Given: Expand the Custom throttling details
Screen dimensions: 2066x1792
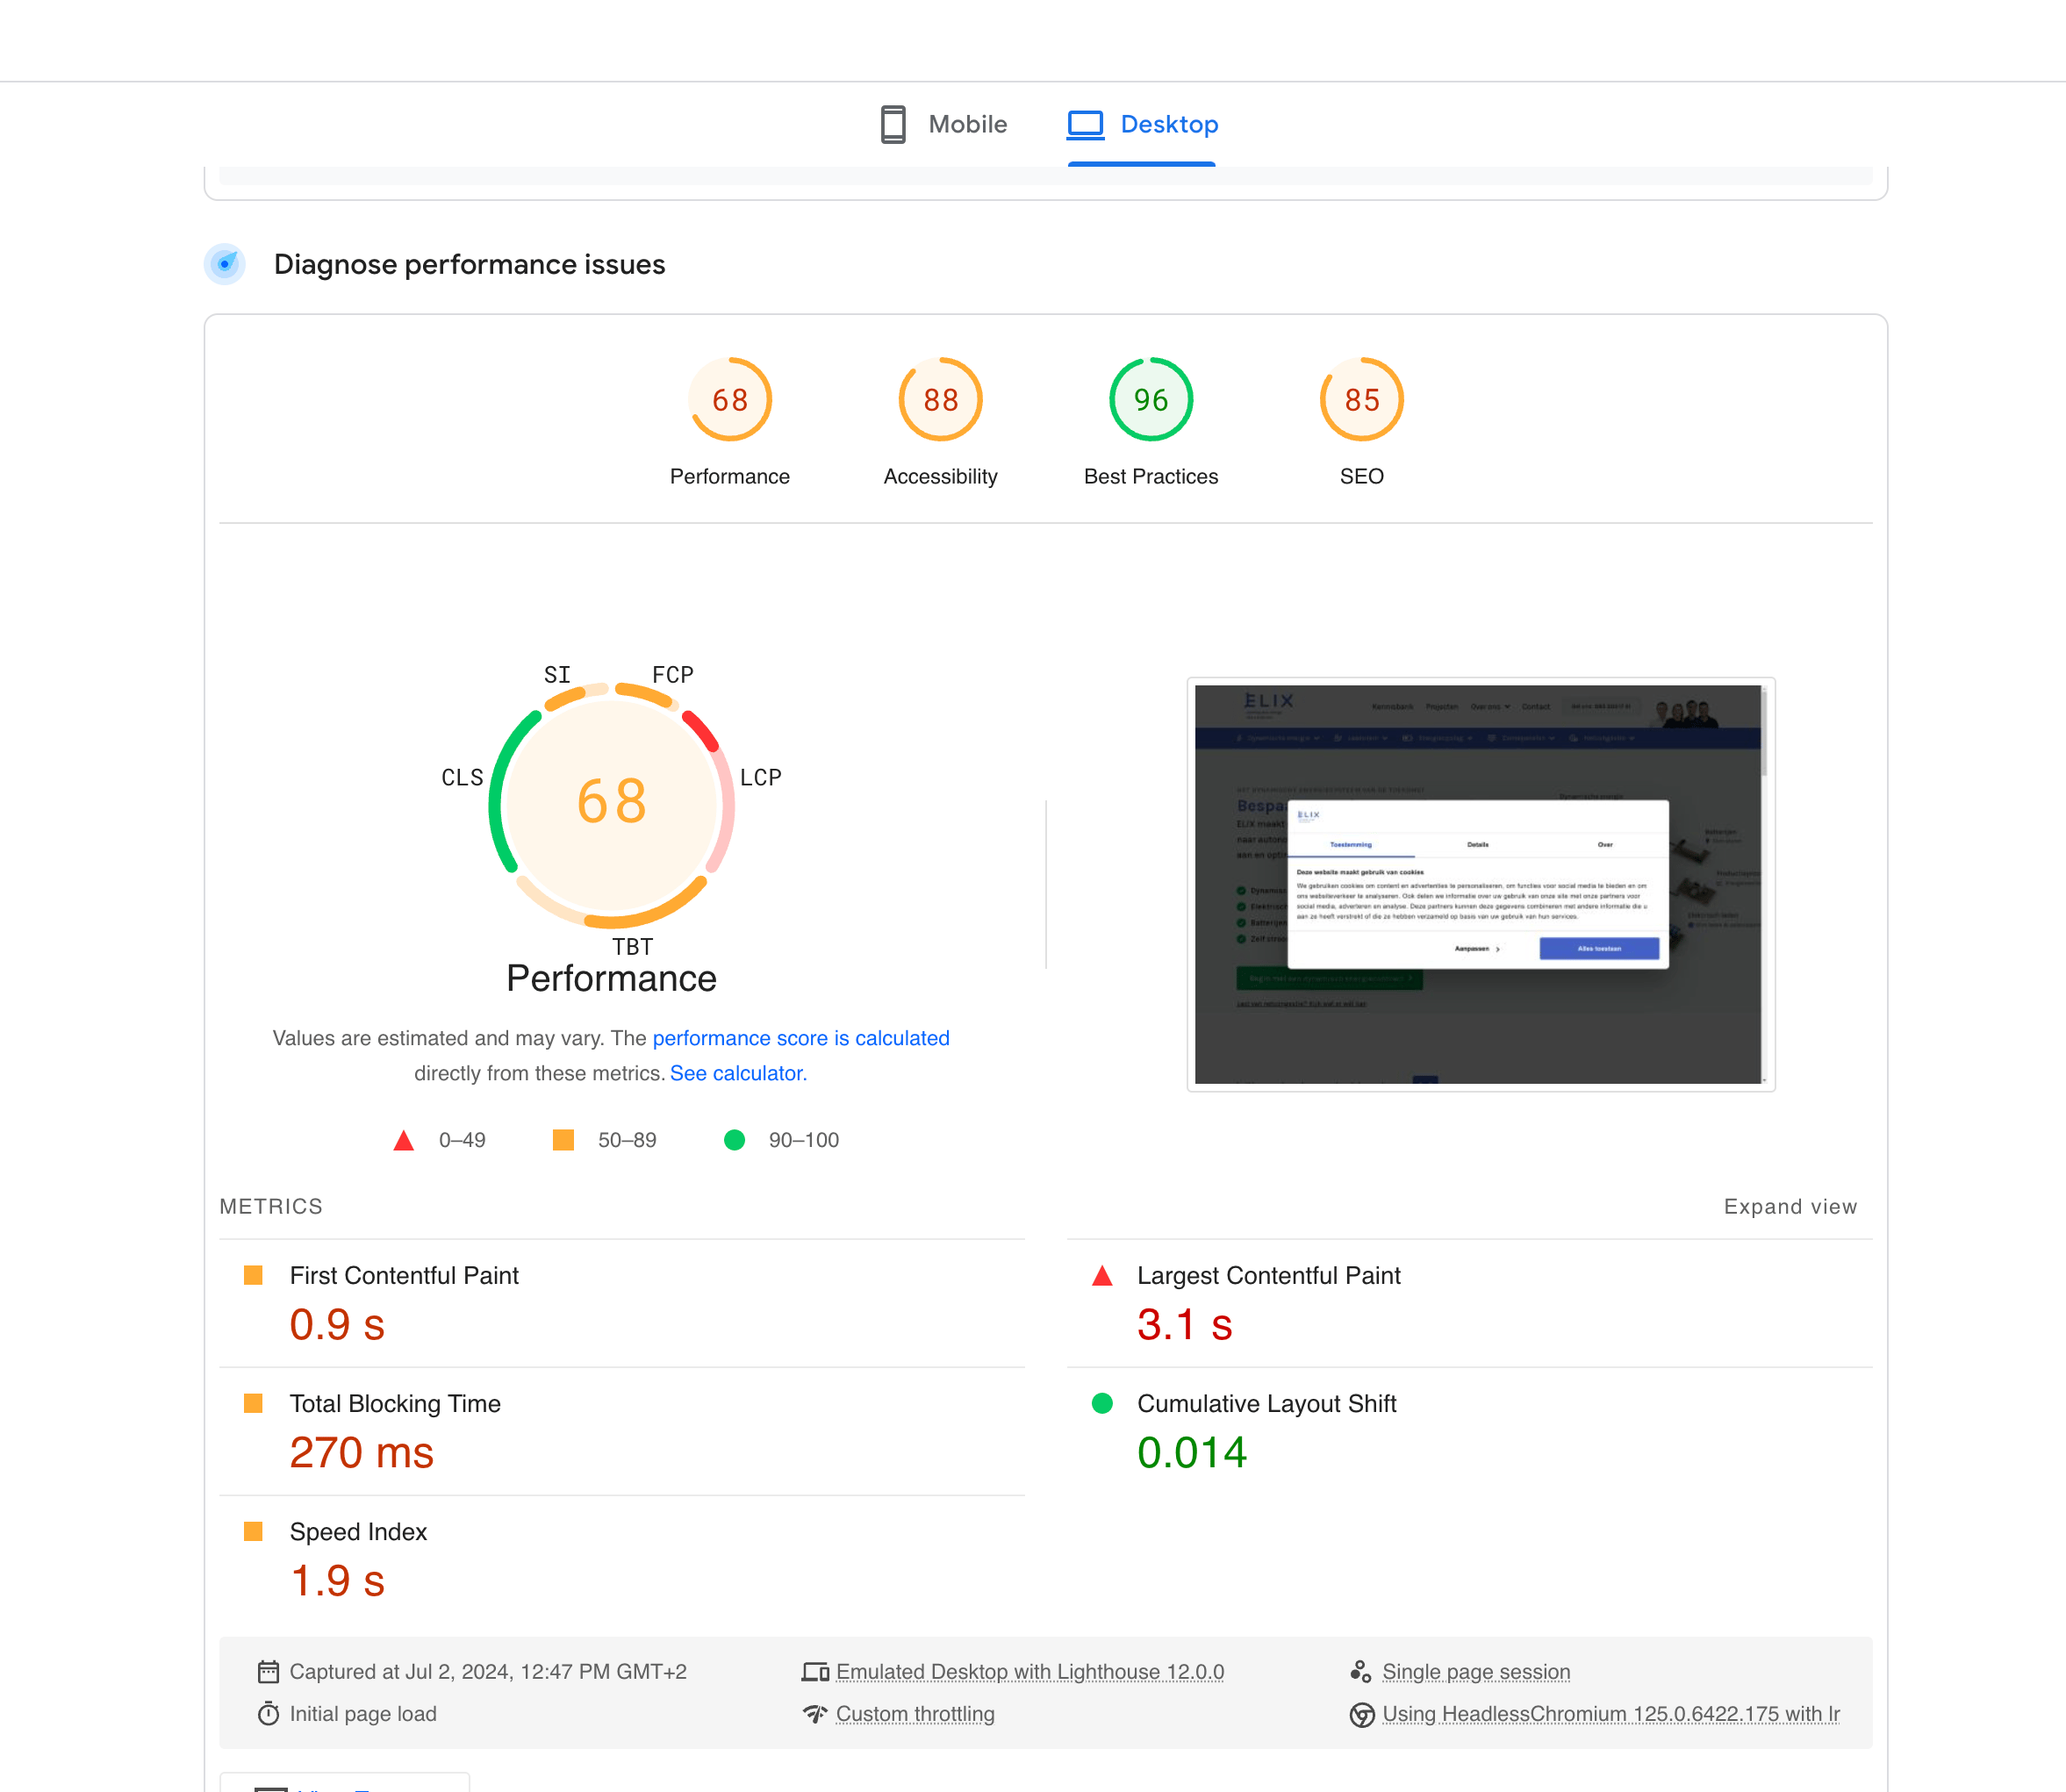Looking at the screenshot, I should coord(914,1713).
